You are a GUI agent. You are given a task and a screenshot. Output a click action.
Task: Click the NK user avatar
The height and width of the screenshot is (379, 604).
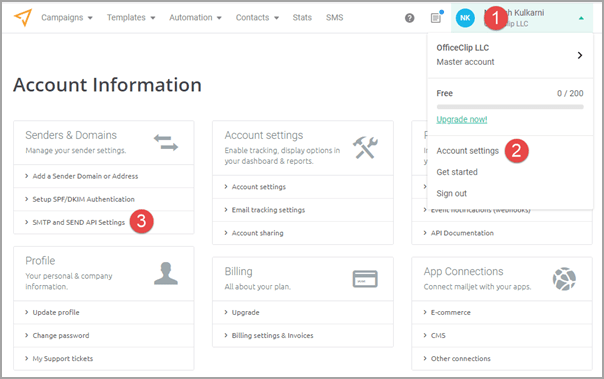pos(465,18)
